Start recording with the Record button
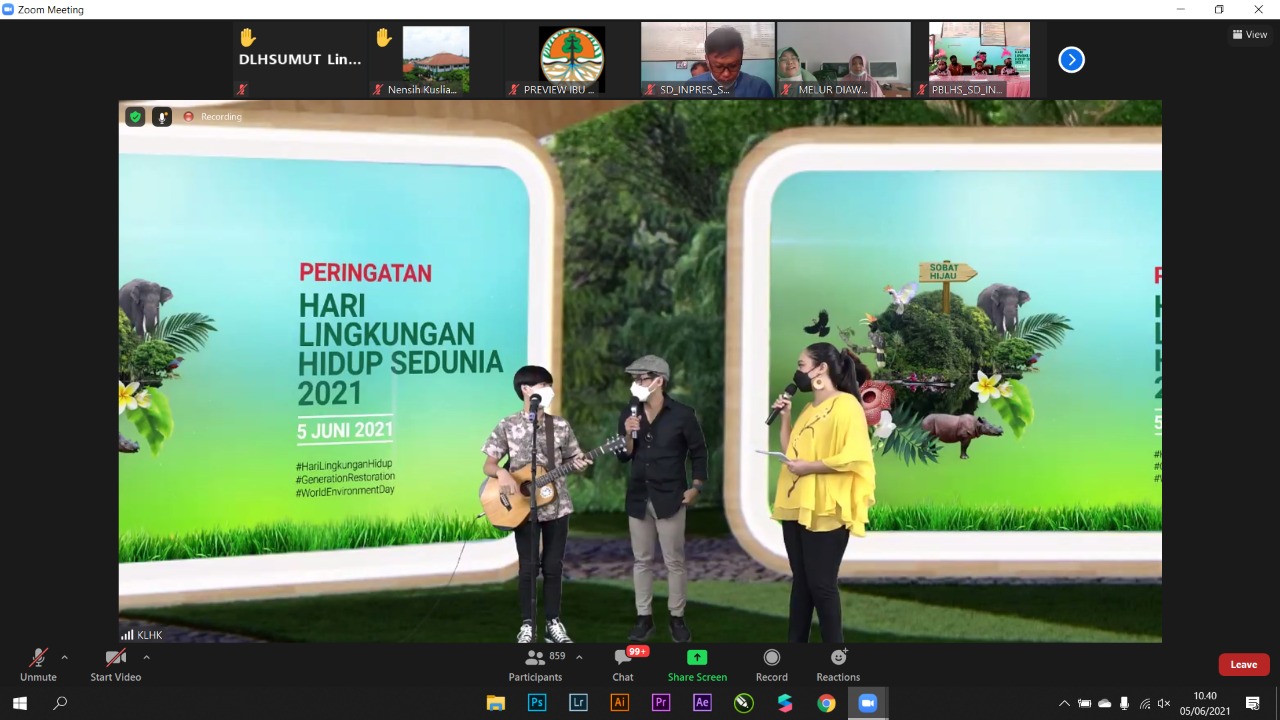Image resolution: width=1280 pixels, height=720 pixels. (x=771, y=664)
